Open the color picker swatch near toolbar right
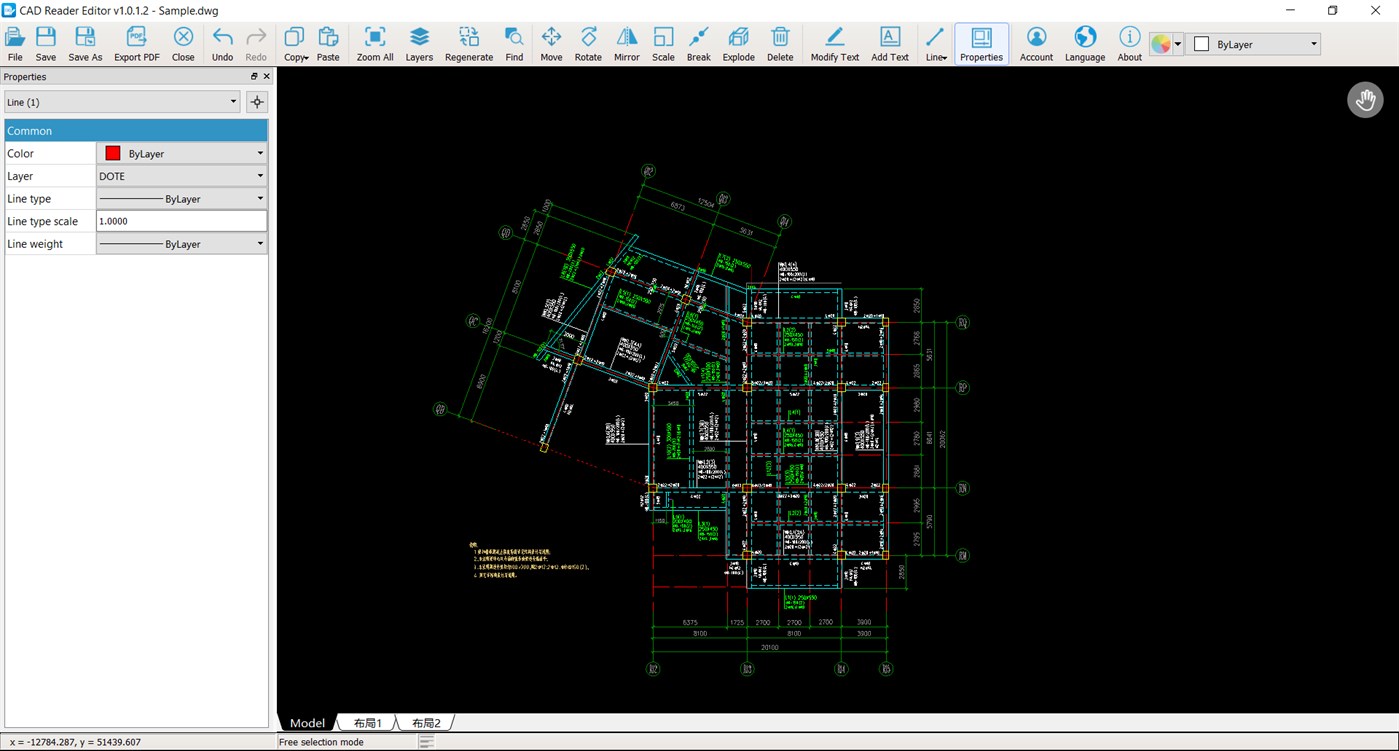Screen dimensions: 1399x751 click(x=1162, y=43)
